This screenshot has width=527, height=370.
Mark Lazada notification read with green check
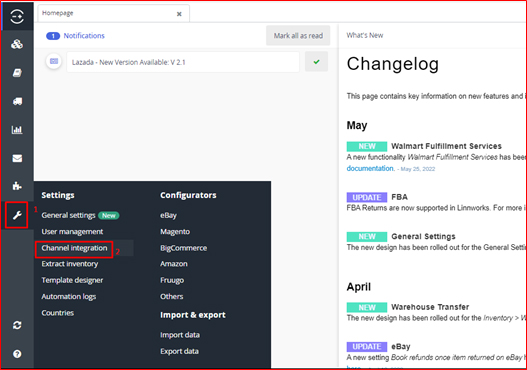[x=316, y=62]
